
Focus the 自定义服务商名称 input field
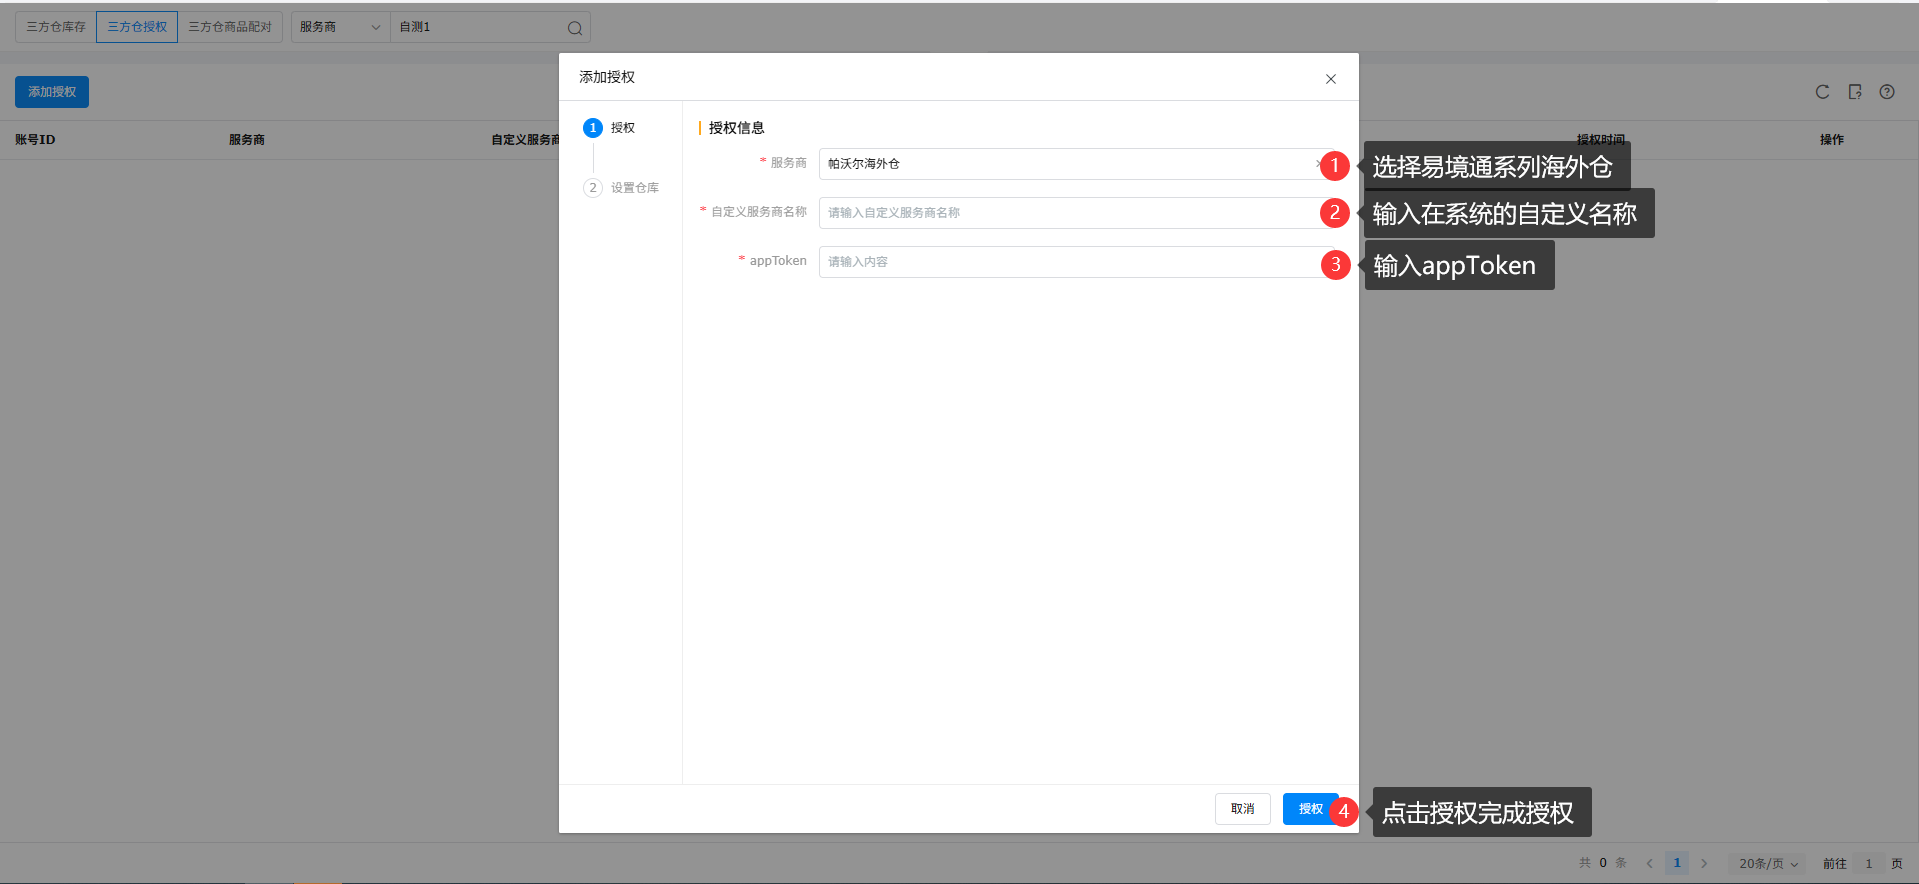click(x=1065, y=213)
